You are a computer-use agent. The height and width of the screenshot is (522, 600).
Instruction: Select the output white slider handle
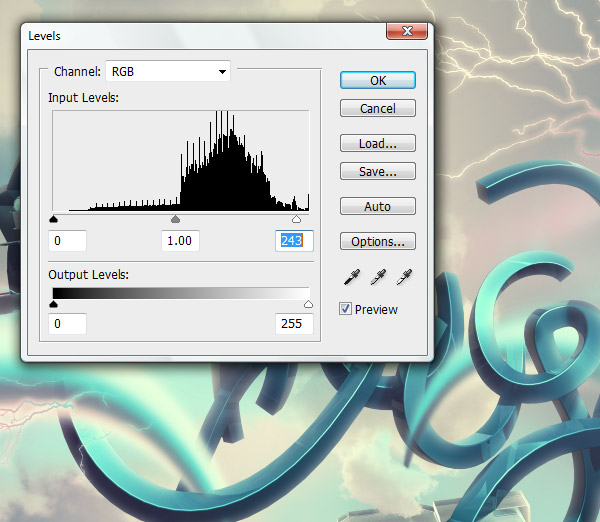click(308, 304)
